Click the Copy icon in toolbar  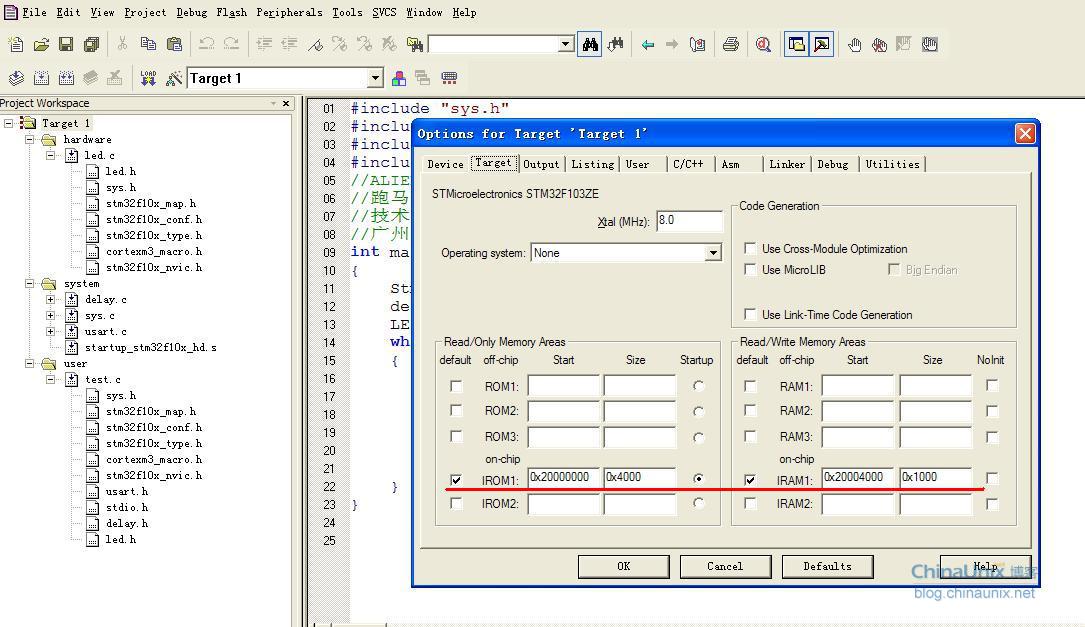(148, 44)
